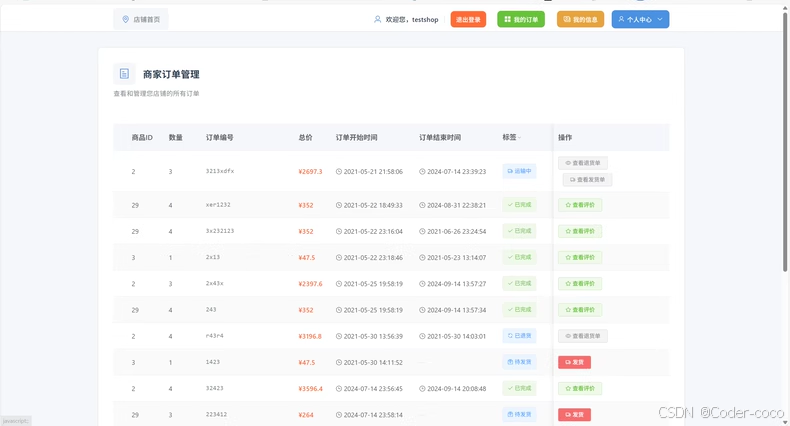Click price ¥3196.8
790x426 pixels.
pyautogui.click(x=310, y=336)
